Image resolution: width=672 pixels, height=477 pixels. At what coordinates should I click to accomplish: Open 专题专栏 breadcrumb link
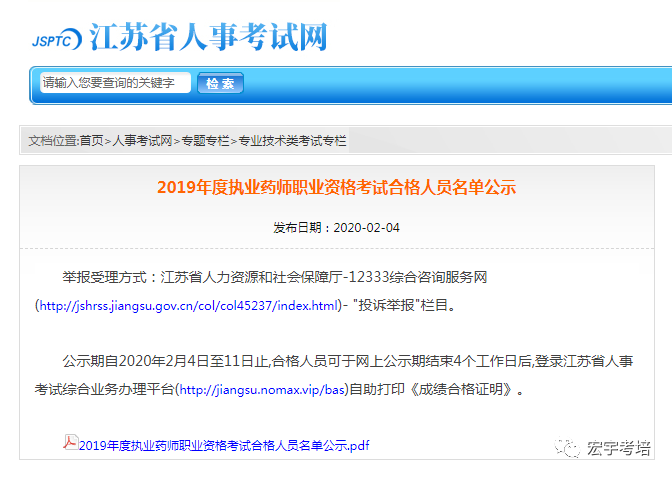click(x=206, y=141)
